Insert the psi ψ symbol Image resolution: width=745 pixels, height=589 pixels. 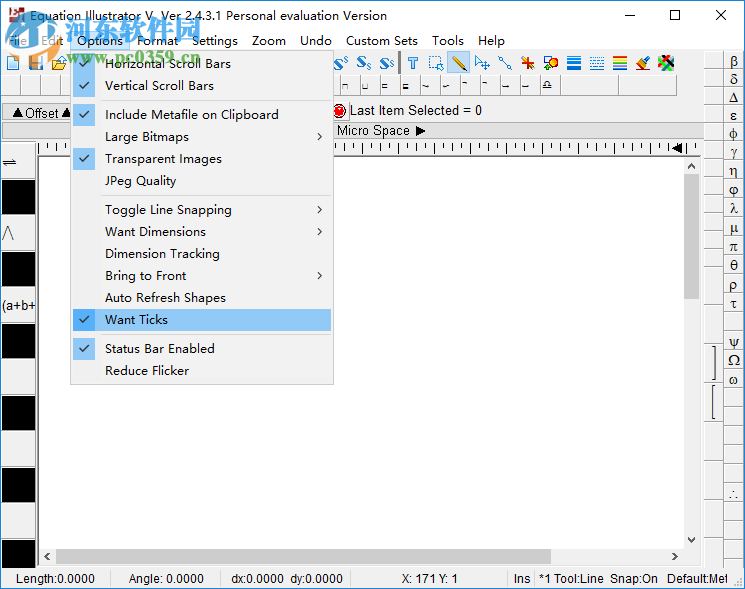pos(734,342)
